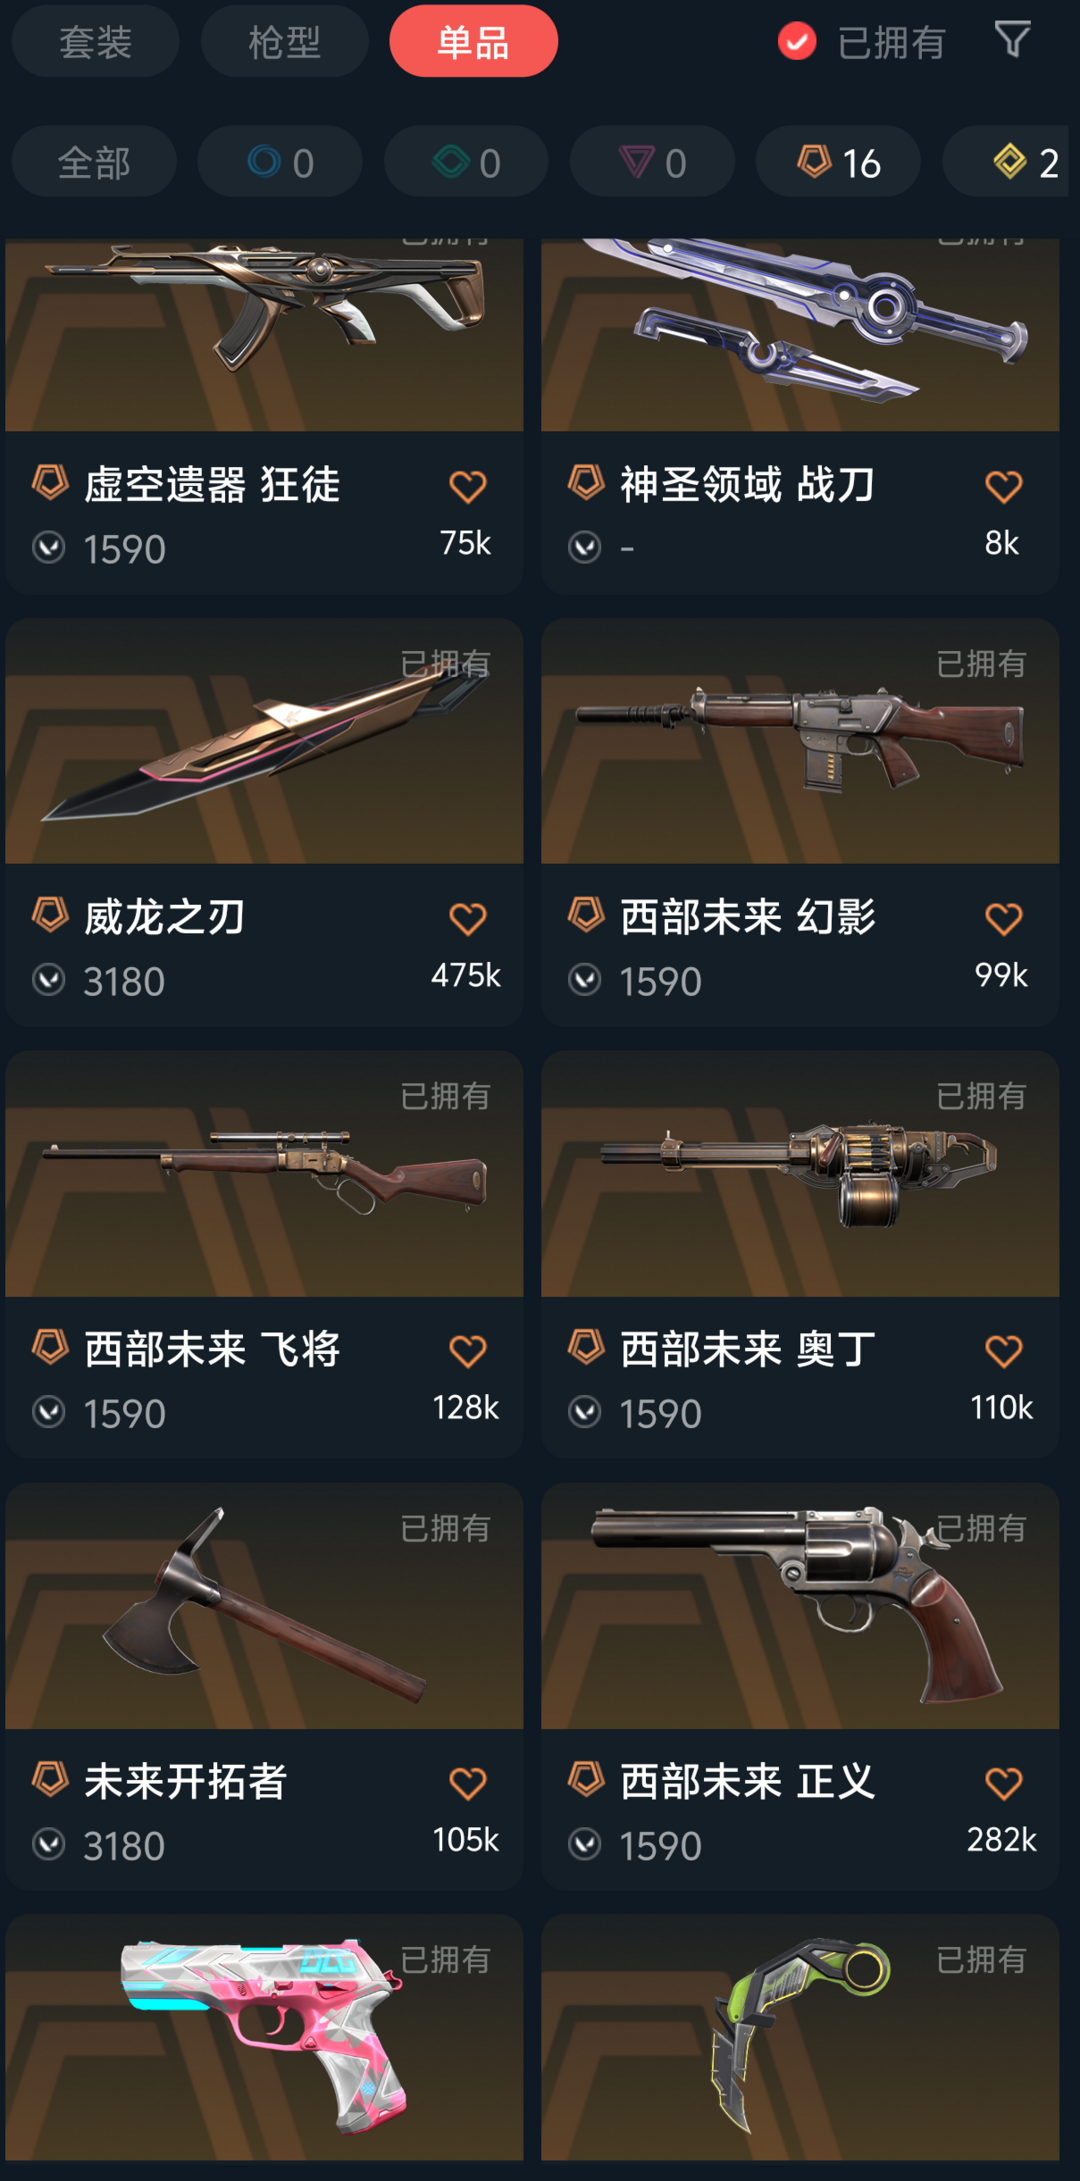Open the pink pistol skin thumbnail

264,2038
